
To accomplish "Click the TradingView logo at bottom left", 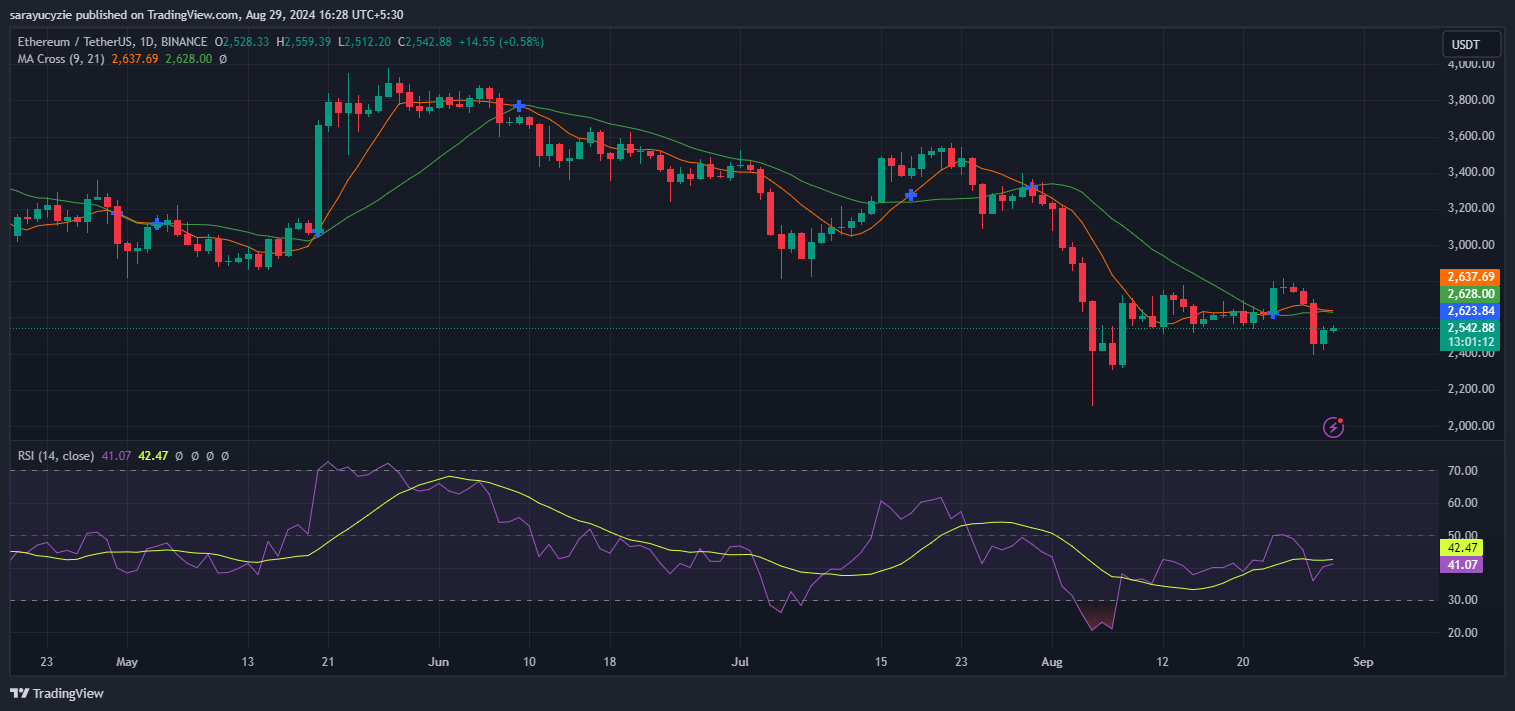I will point(57,693).
